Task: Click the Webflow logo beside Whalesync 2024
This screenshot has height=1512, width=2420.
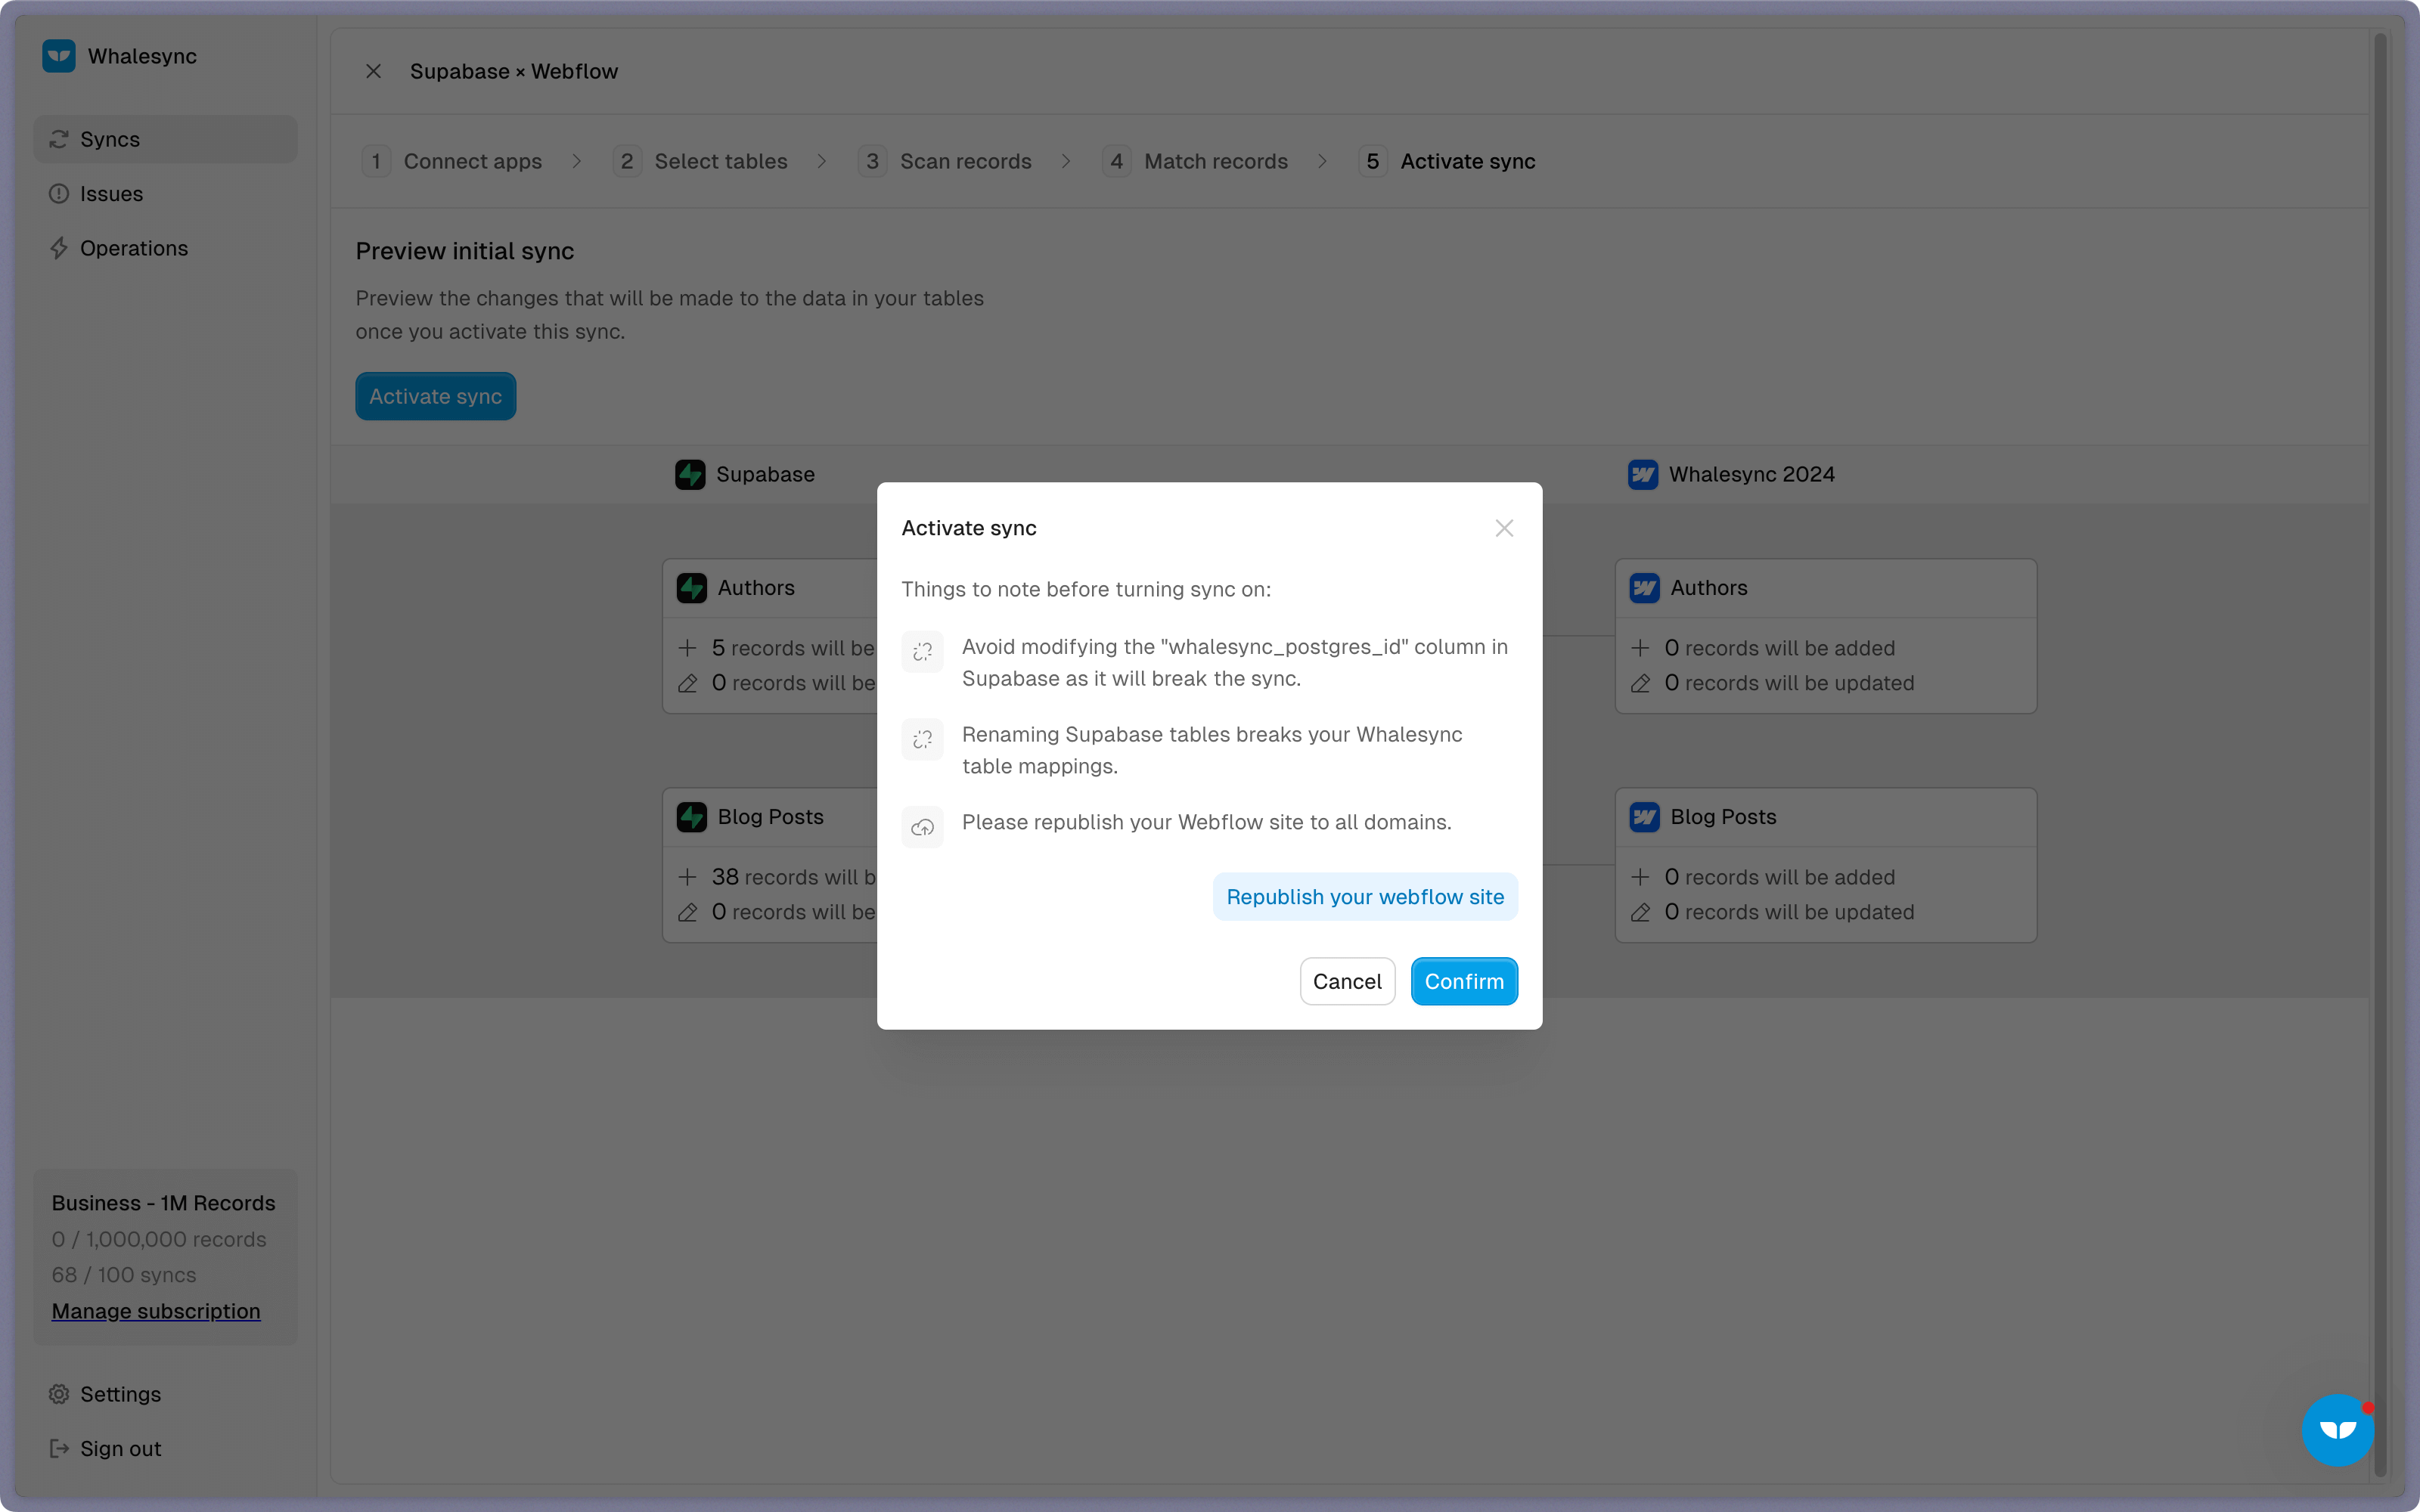Action: (1643, 474)
